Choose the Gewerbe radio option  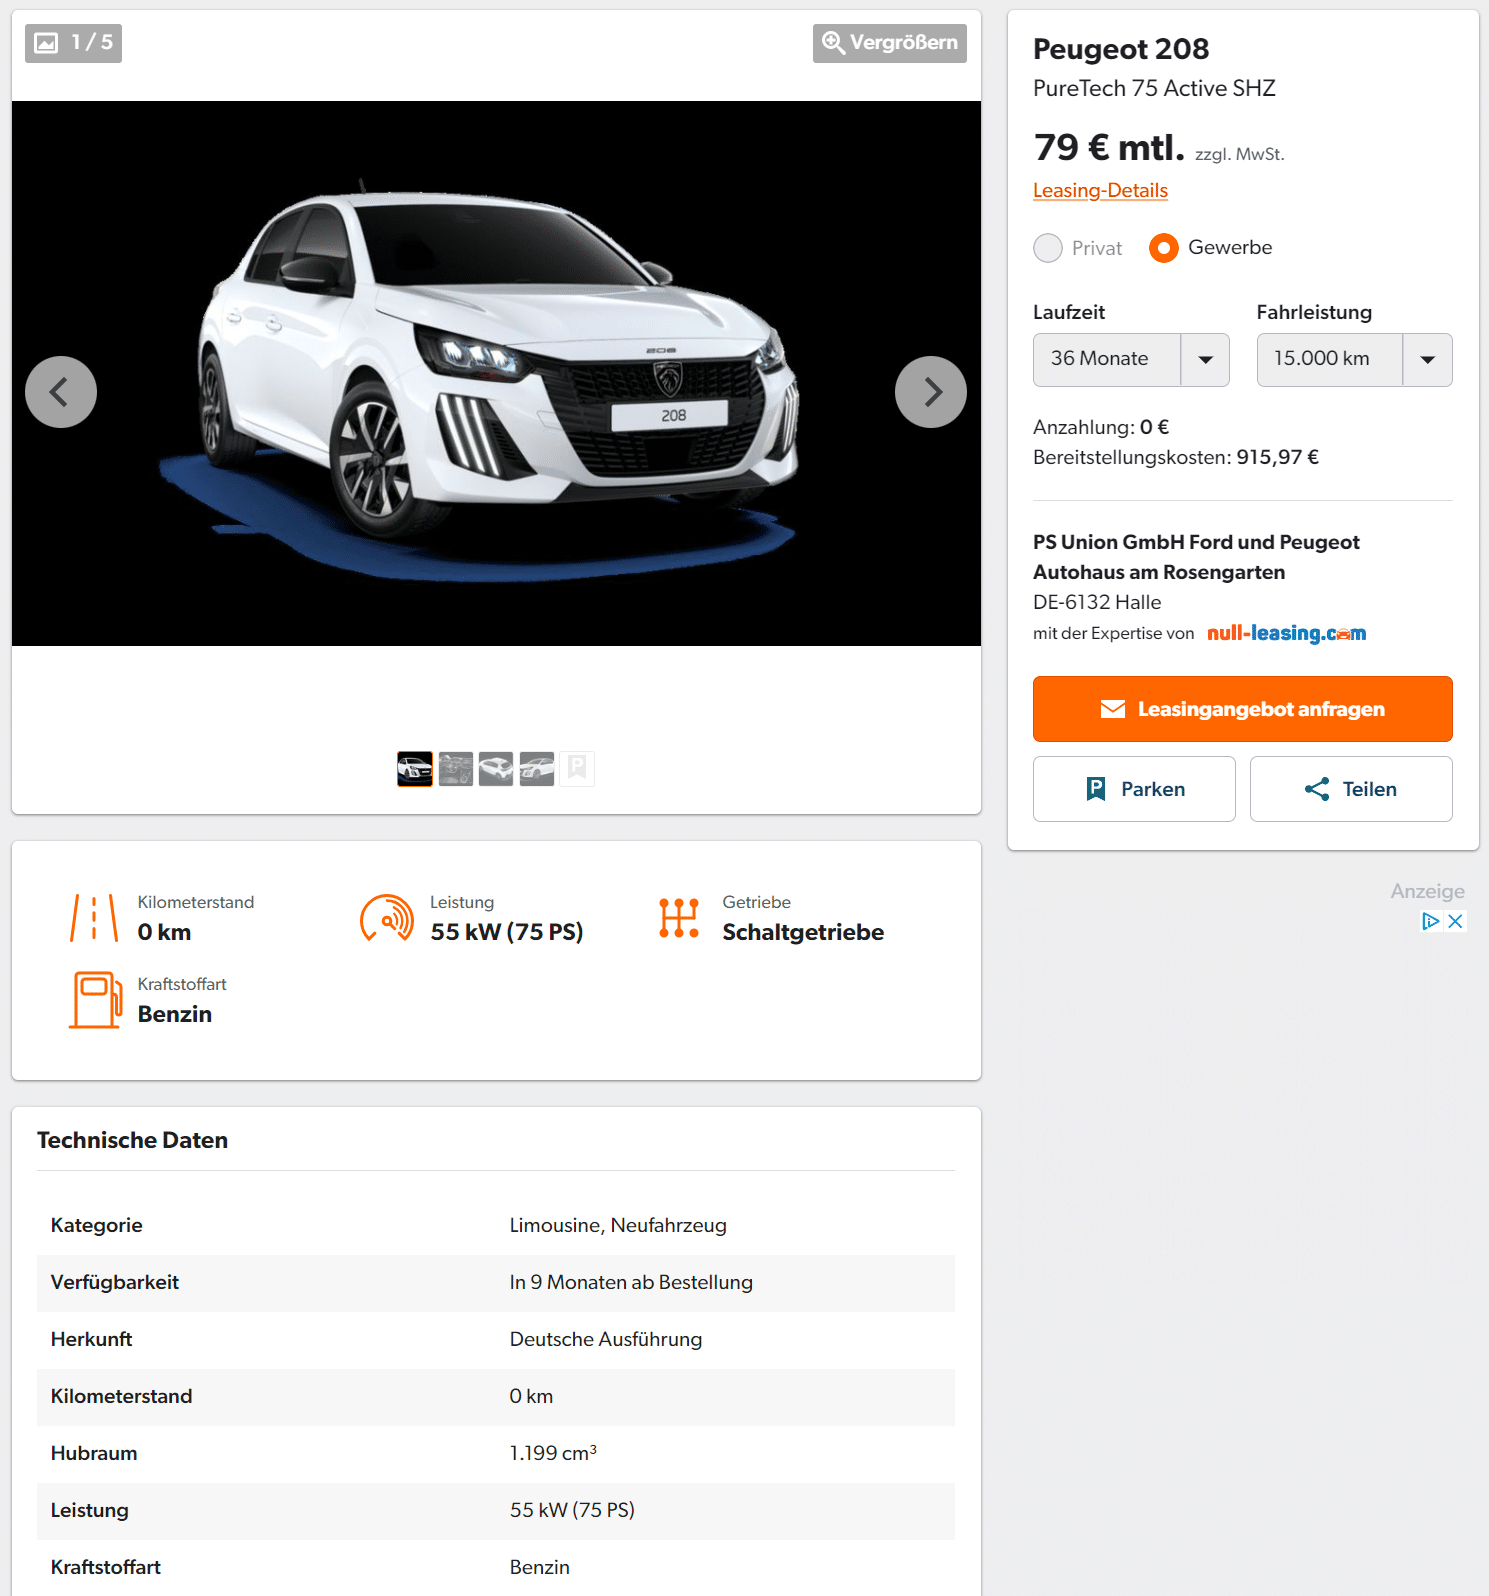[1164, 248]
